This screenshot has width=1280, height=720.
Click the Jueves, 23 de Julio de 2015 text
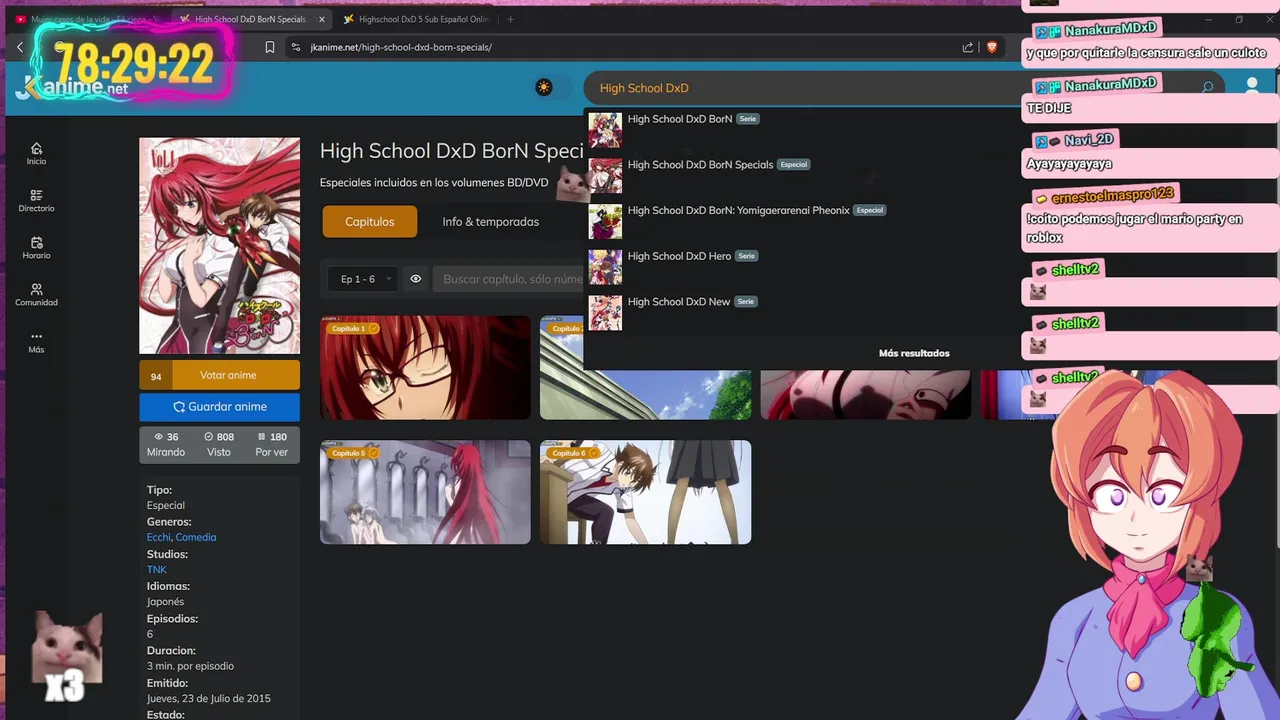[x=208, y=698]
